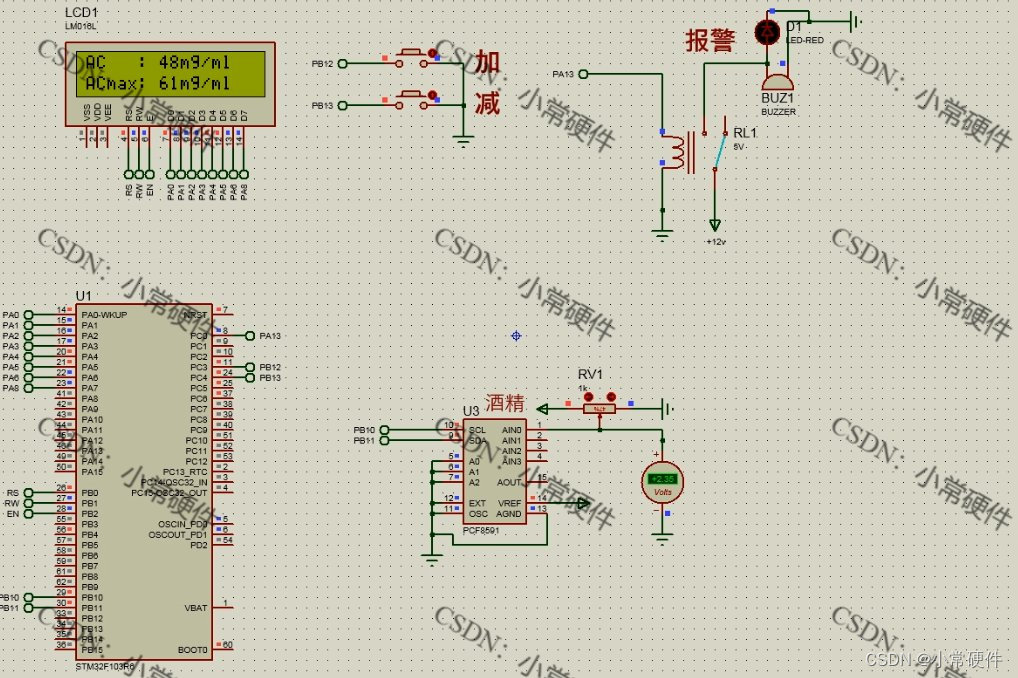Select the power arrow terminal left of RV1
Screen dimensions: 1018x678
543,409
